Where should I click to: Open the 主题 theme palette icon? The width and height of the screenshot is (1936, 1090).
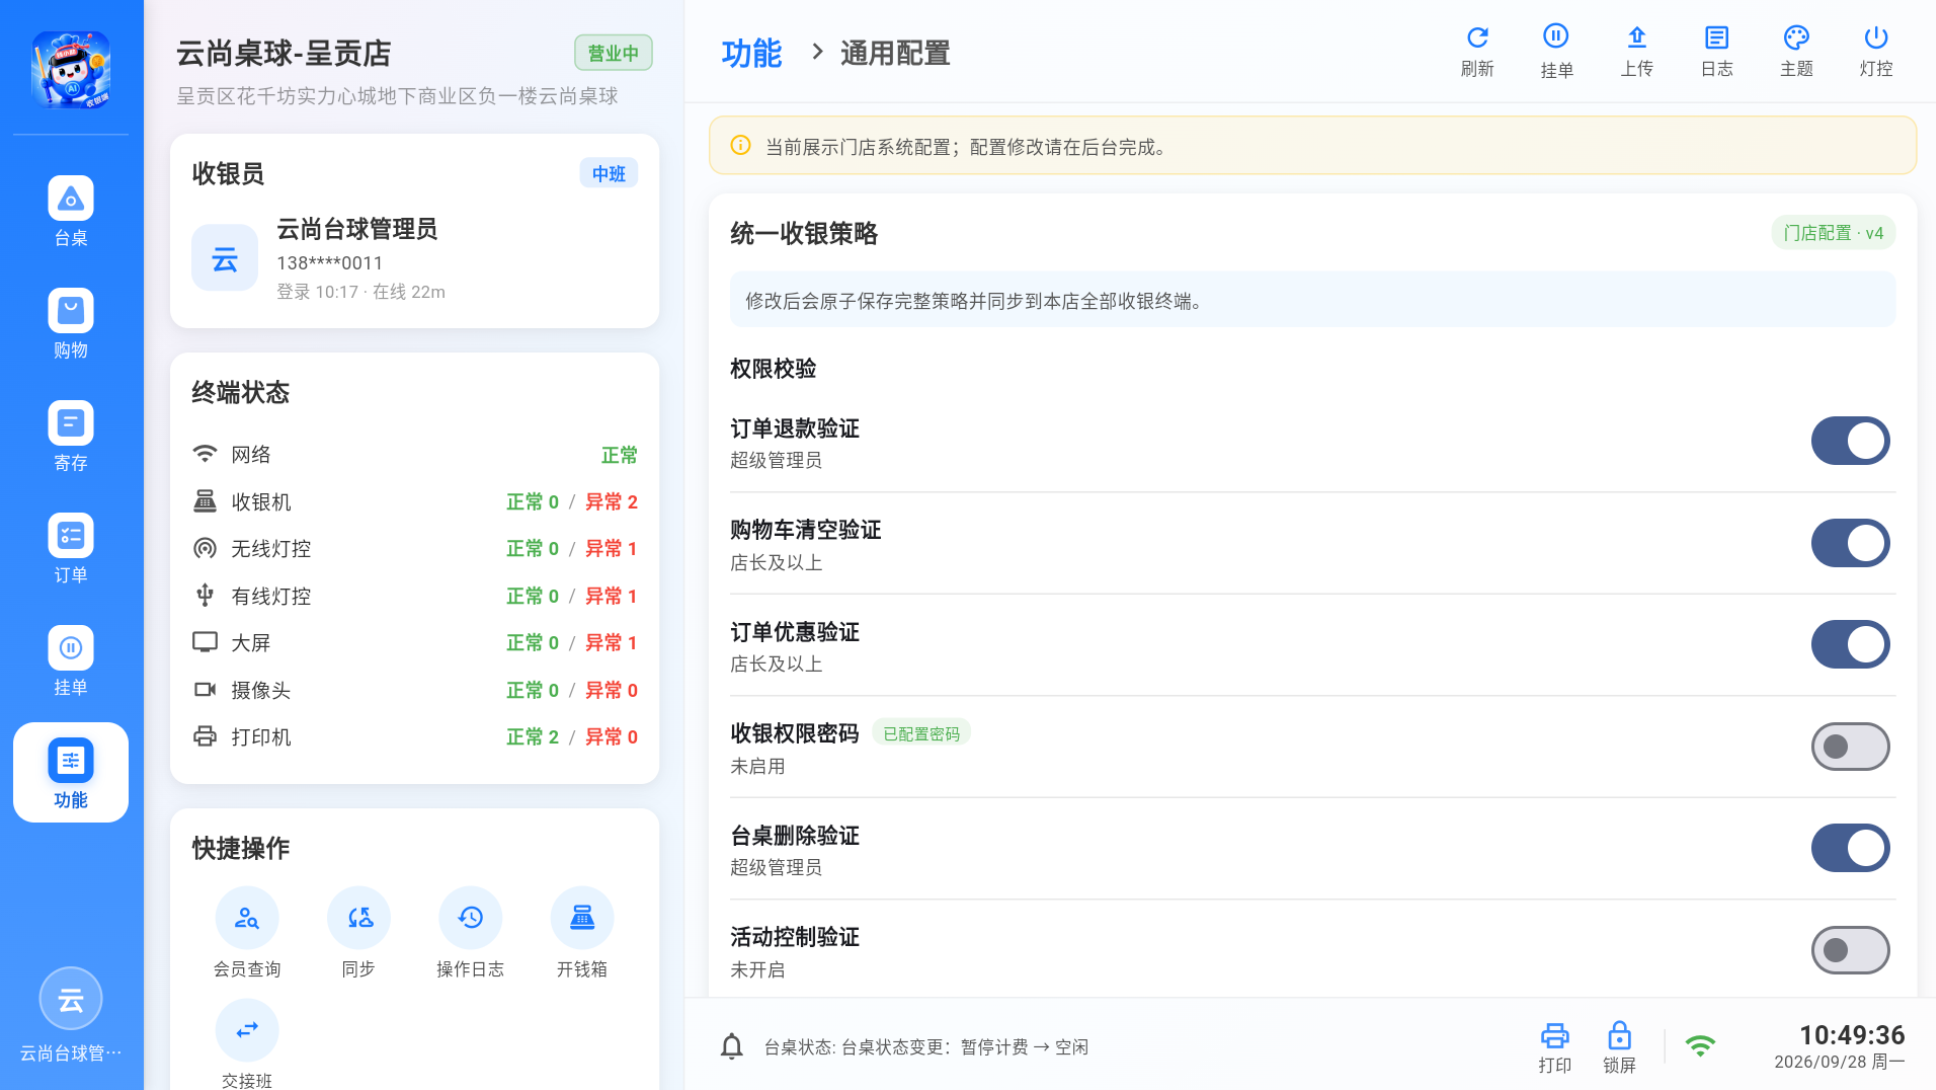click(1796, 51)
